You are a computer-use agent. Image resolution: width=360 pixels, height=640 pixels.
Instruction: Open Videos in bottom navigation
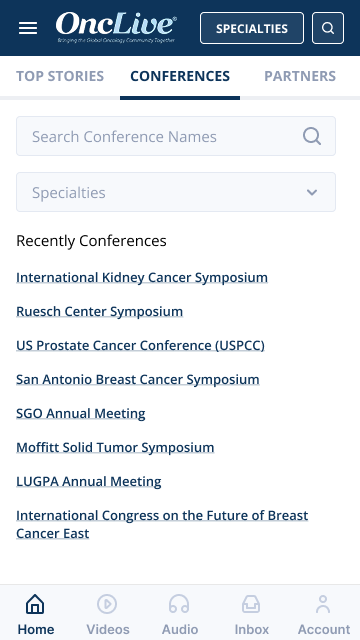click(108, 614)
